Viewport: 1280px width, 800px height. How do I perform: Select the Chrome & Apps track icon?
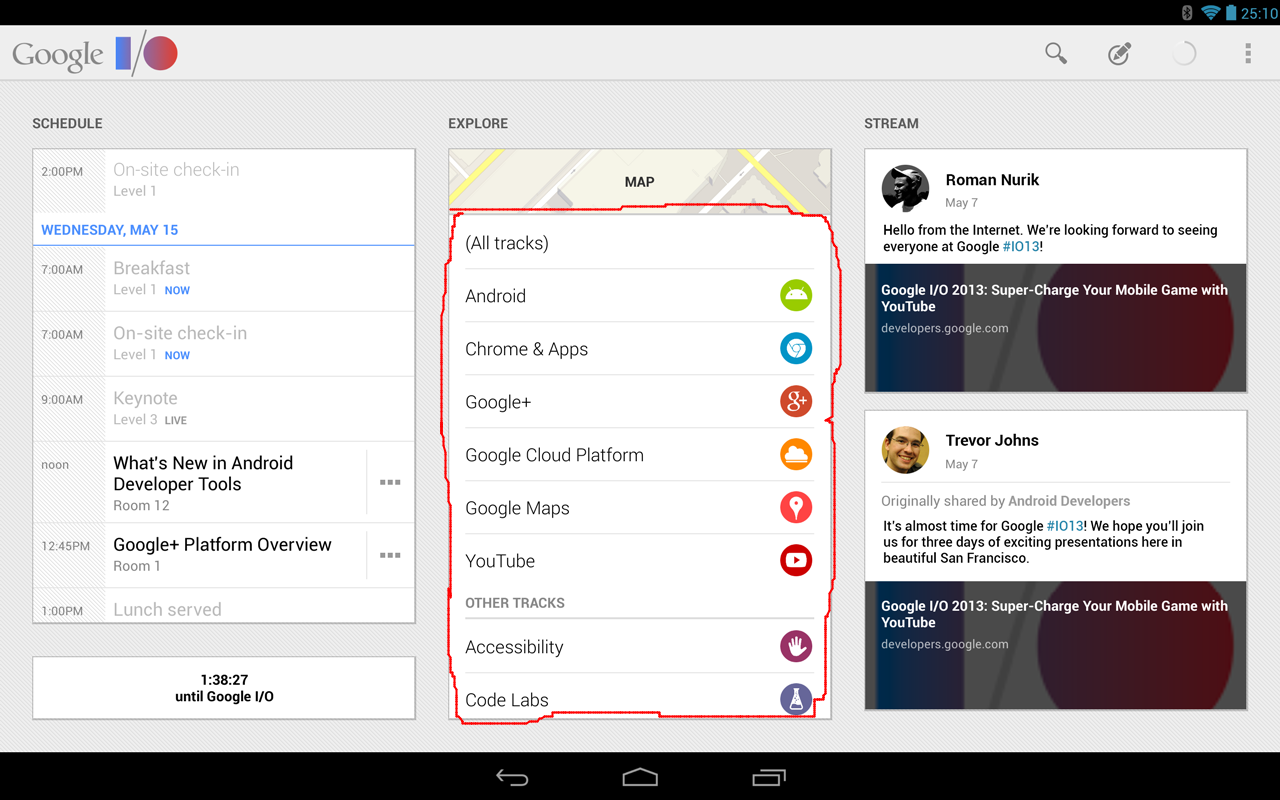click(796, 348)
